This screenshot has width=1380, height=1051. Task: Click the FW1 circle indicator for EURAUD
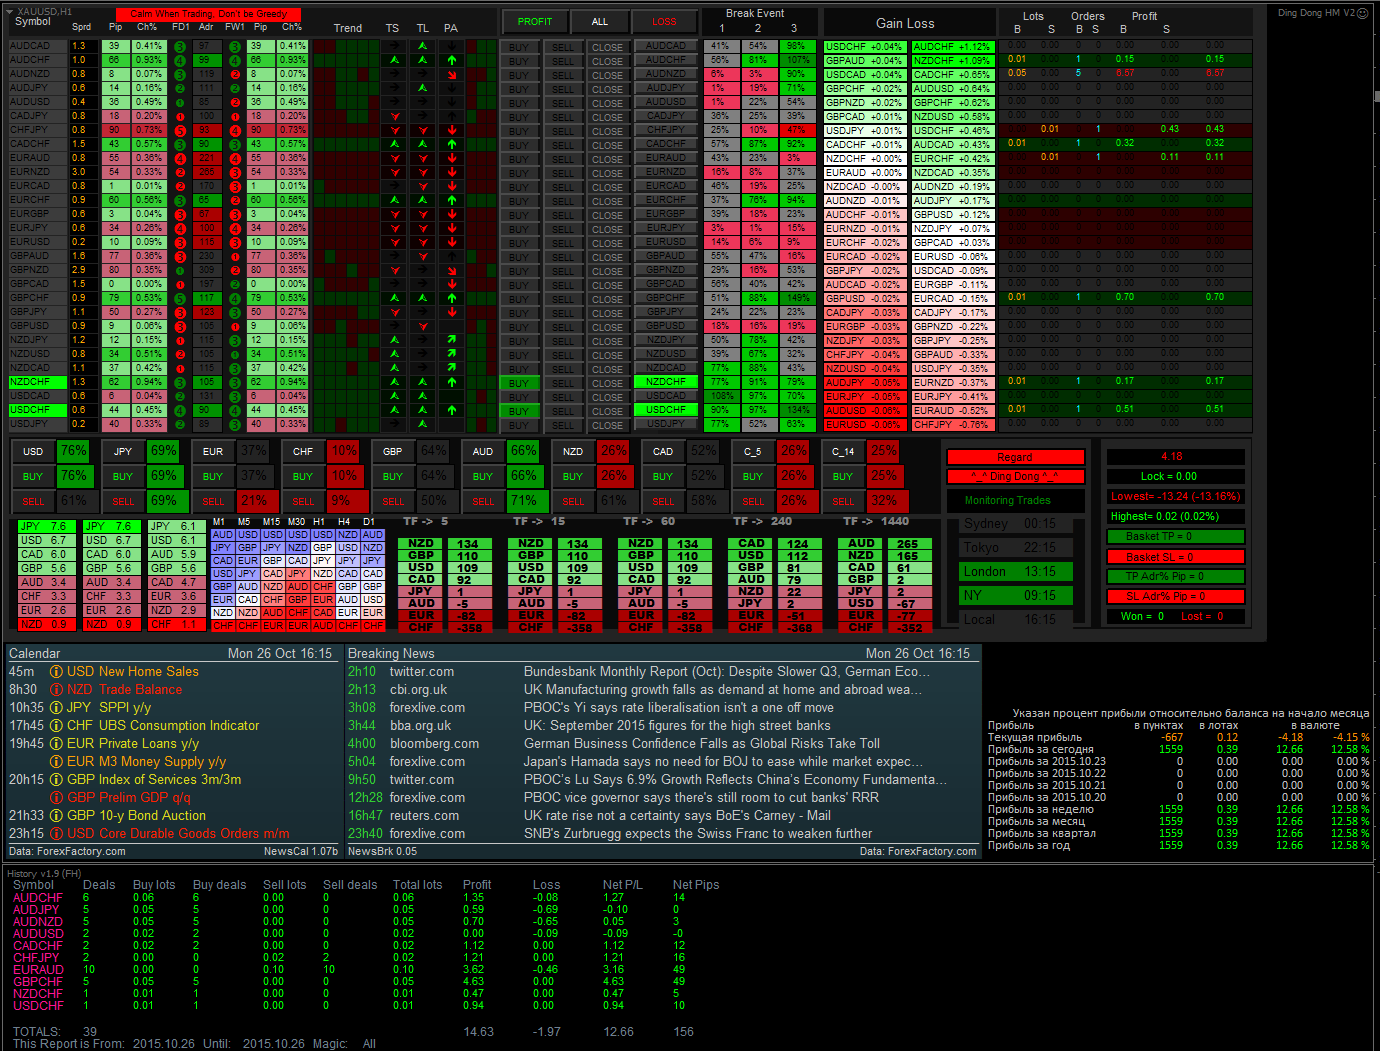pos(234,158)
